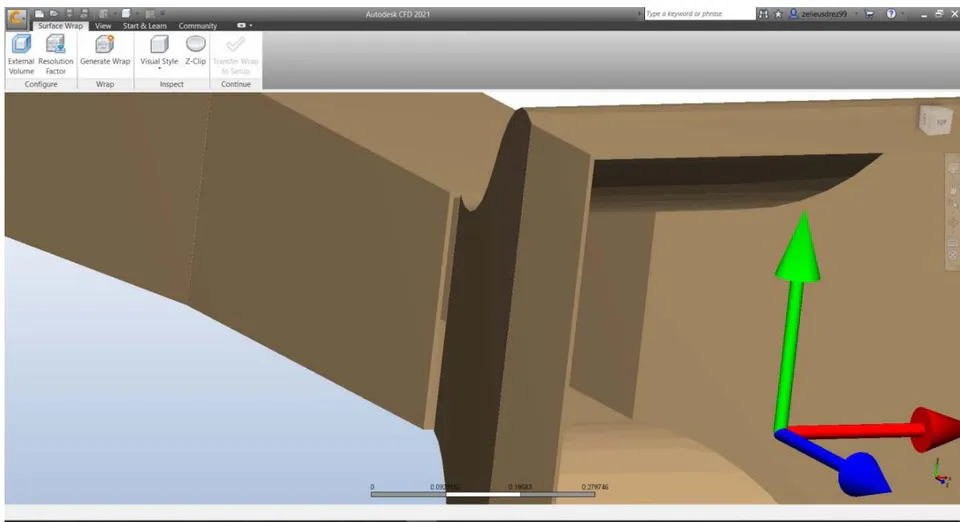Image resolution: width=960 pixels, height=522 pixels.
Task: Click the scale bar at the viewport bottom
Action: tap(482, 494)
